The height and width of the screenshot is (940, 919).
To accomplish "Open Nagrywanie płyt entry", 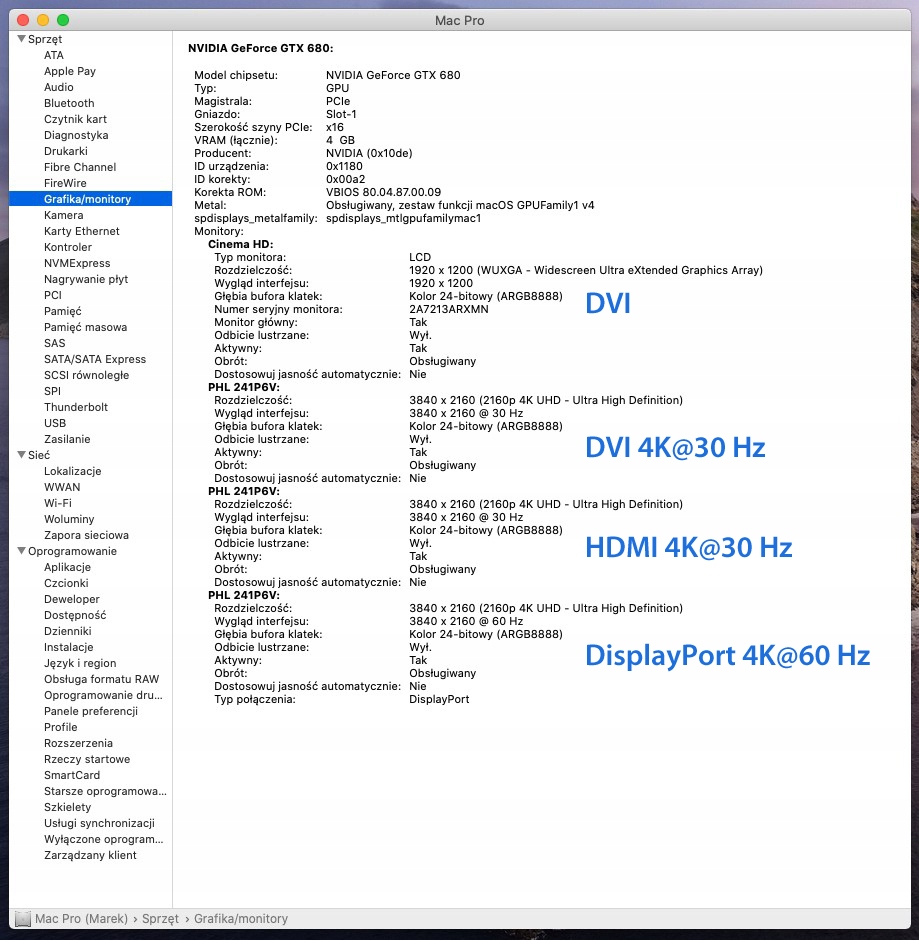I will click(x=86, y=279).
